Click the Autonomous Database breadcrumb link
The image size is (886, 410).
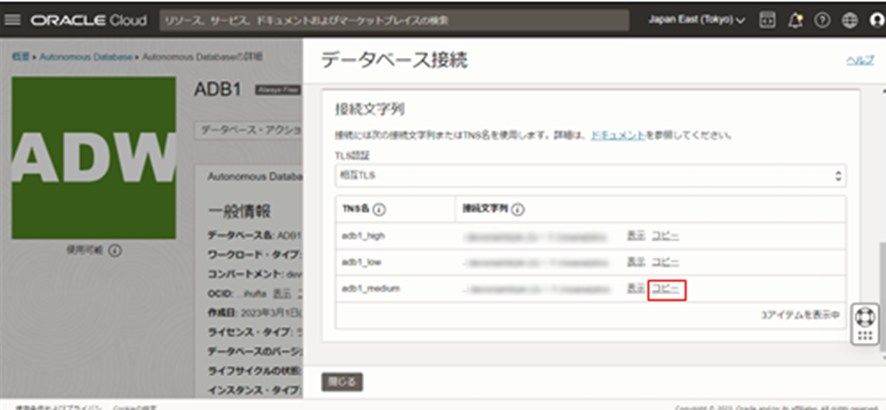[86, 57]
